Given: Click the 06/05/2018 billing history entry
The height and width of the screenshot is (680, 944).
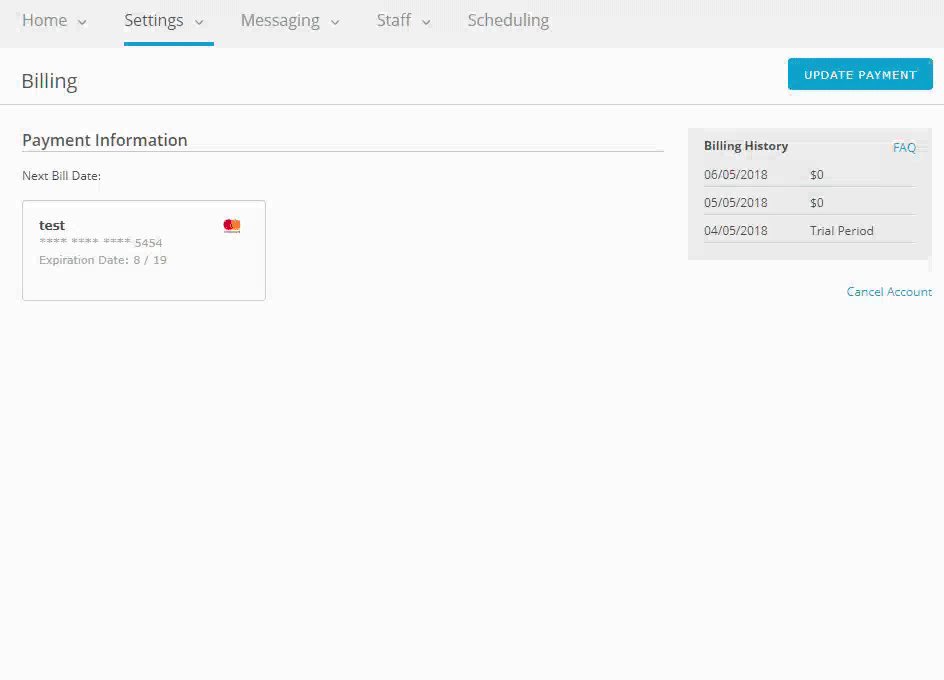Looking at the screenshot, I should click(x=736, y=175).
